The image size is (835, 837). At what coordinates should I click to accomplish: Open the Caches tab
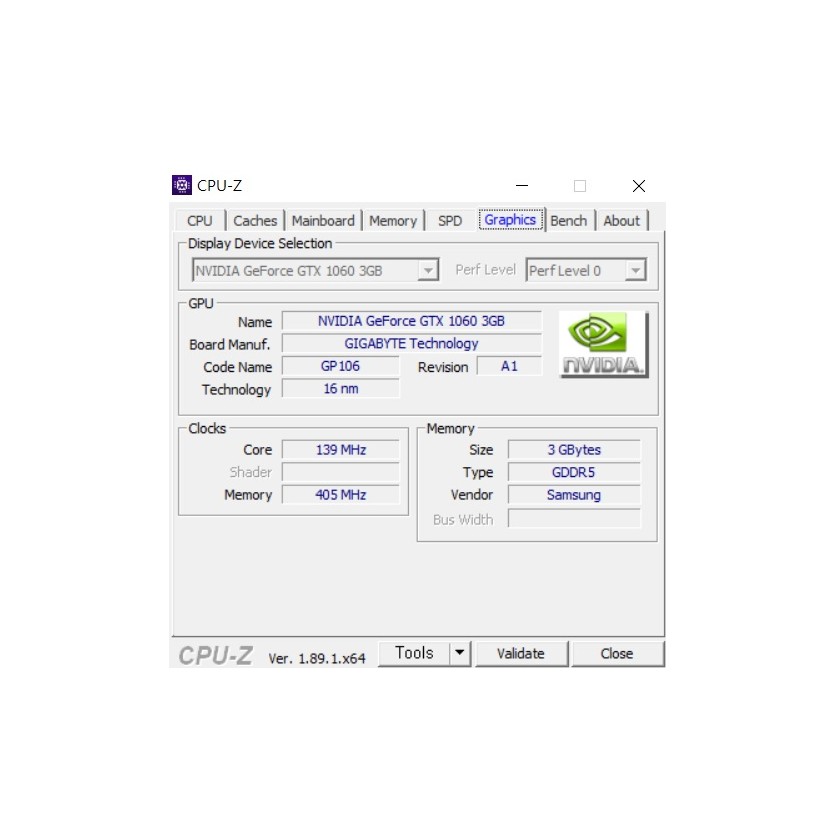click(255, 220)
